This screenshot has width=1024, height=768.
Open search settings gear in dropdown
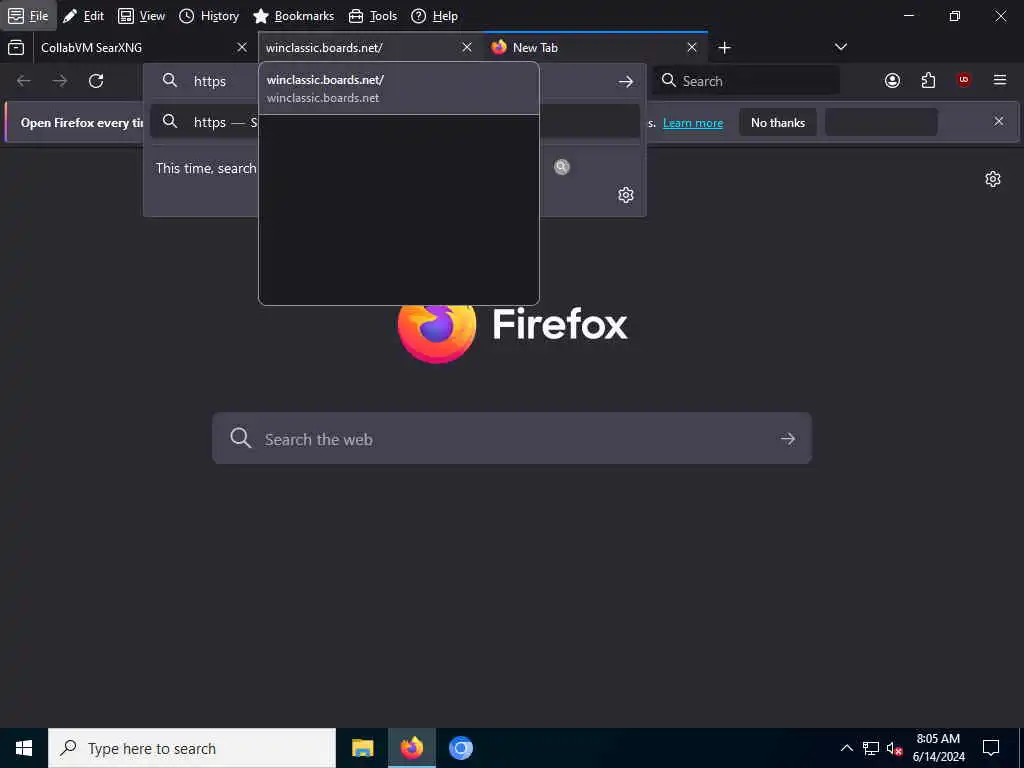click(626, 195)
